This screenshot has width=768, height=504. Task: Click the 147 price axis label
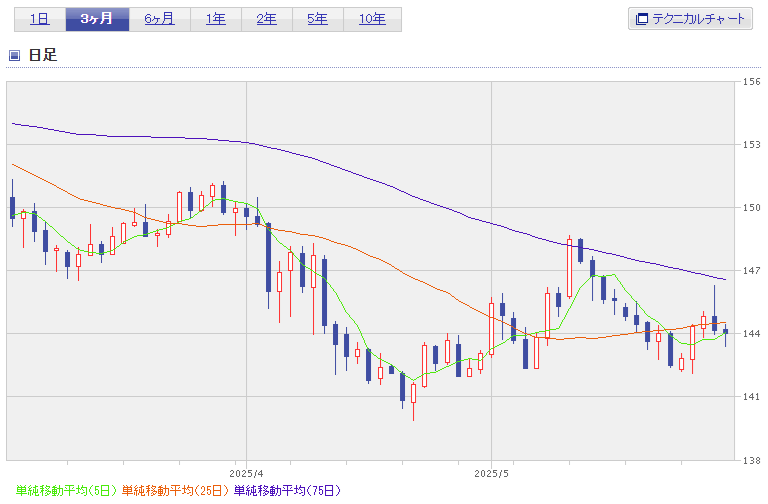[x=751, y=270]
